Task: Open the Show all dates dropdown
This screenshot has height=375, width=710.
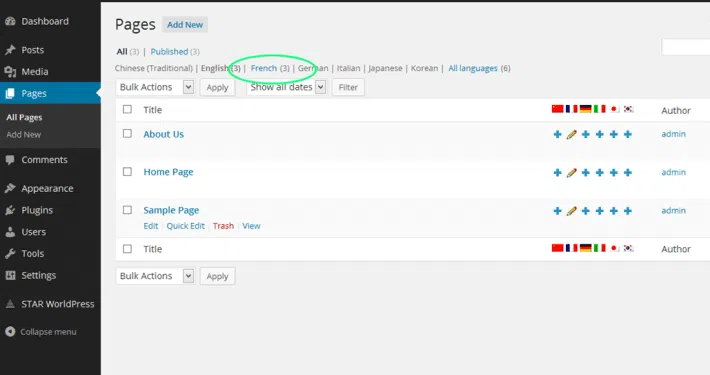Action: pos(286,87)
